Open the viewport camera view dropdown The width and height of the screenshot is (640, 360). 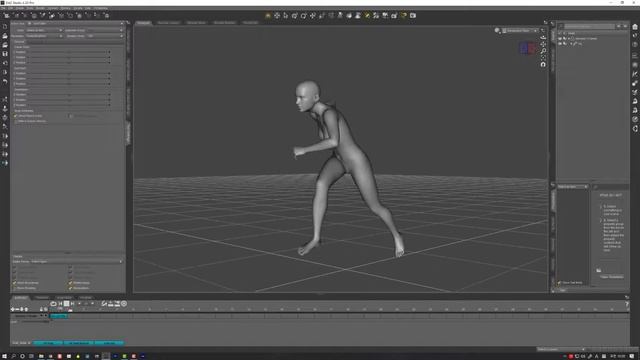522,31
